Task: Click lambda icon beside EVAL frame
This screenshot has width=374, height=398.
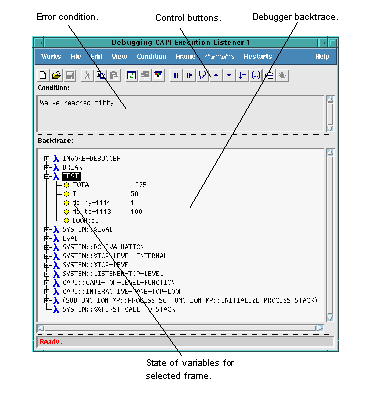Action: 56,239
